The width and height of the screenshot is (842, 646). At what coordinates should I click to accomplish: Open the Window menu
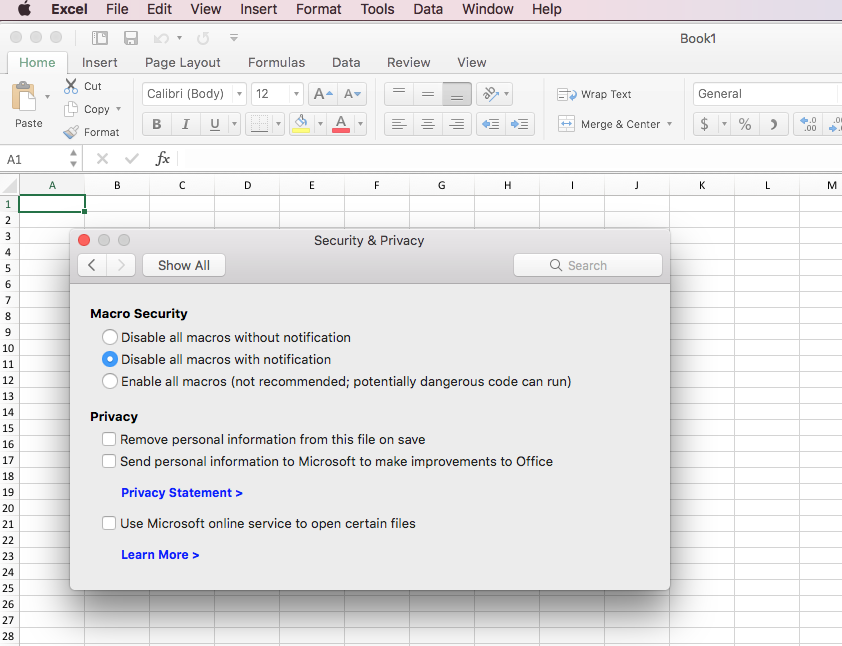pyautogui.click(x=488, y=9)
